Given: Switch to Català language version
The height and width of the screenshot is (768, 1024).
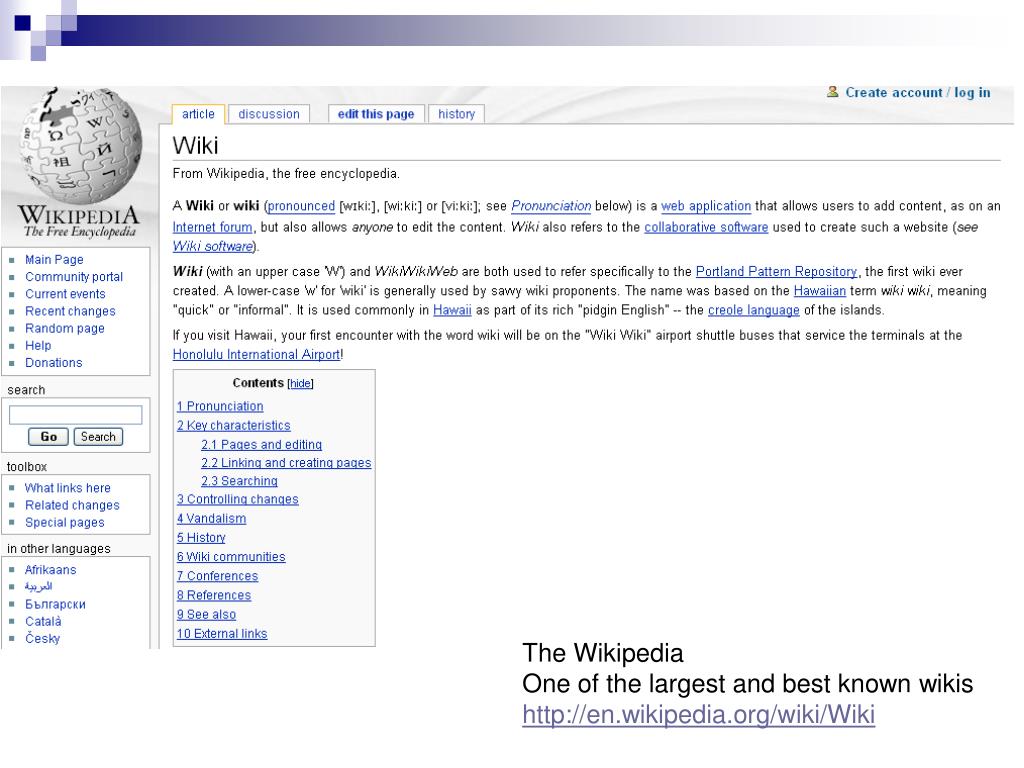Looking at the screenshot, I should click(x=43, y=622).
